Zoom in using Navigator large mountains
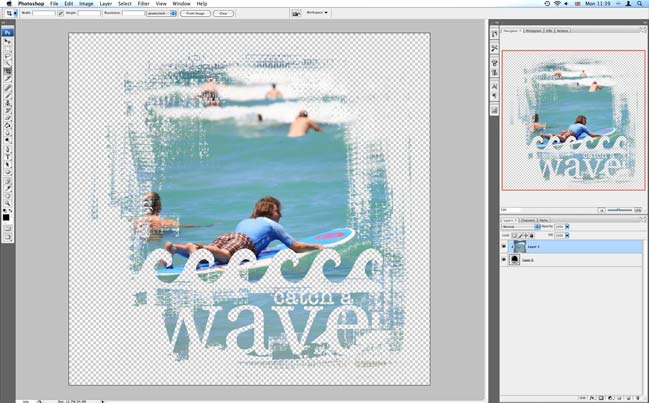Viewport: 649px width, 403px height. (x=638, y=210)
